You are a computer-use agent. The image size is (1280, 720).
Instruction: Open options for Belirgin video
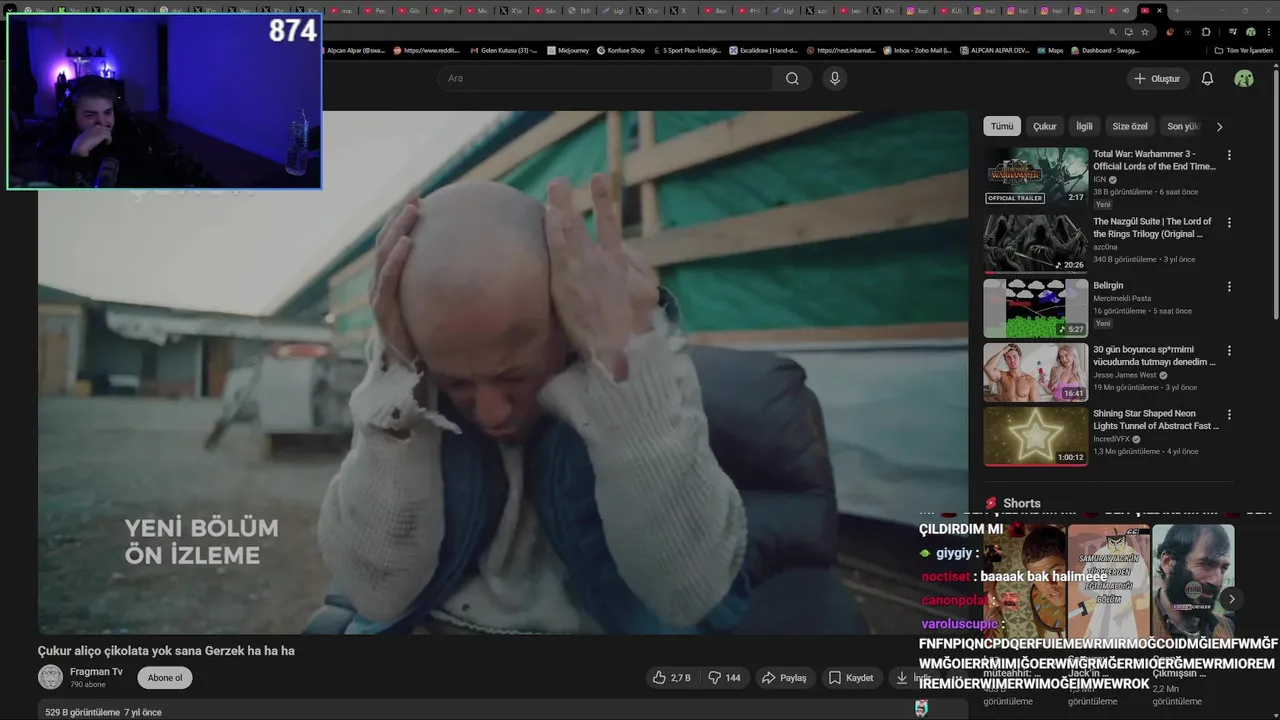pos(1229,287)
